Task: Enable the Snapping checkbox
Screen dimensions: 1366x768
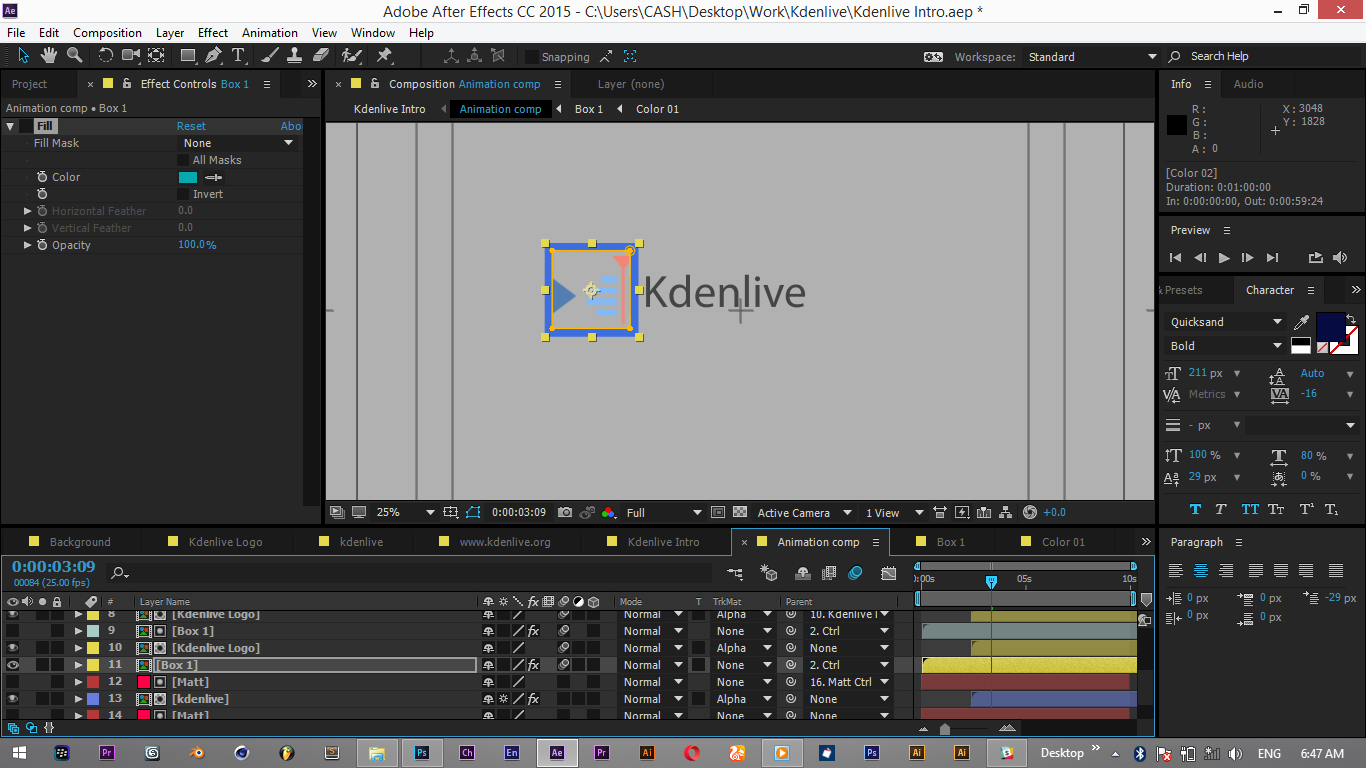Action: tap(532, 57)
